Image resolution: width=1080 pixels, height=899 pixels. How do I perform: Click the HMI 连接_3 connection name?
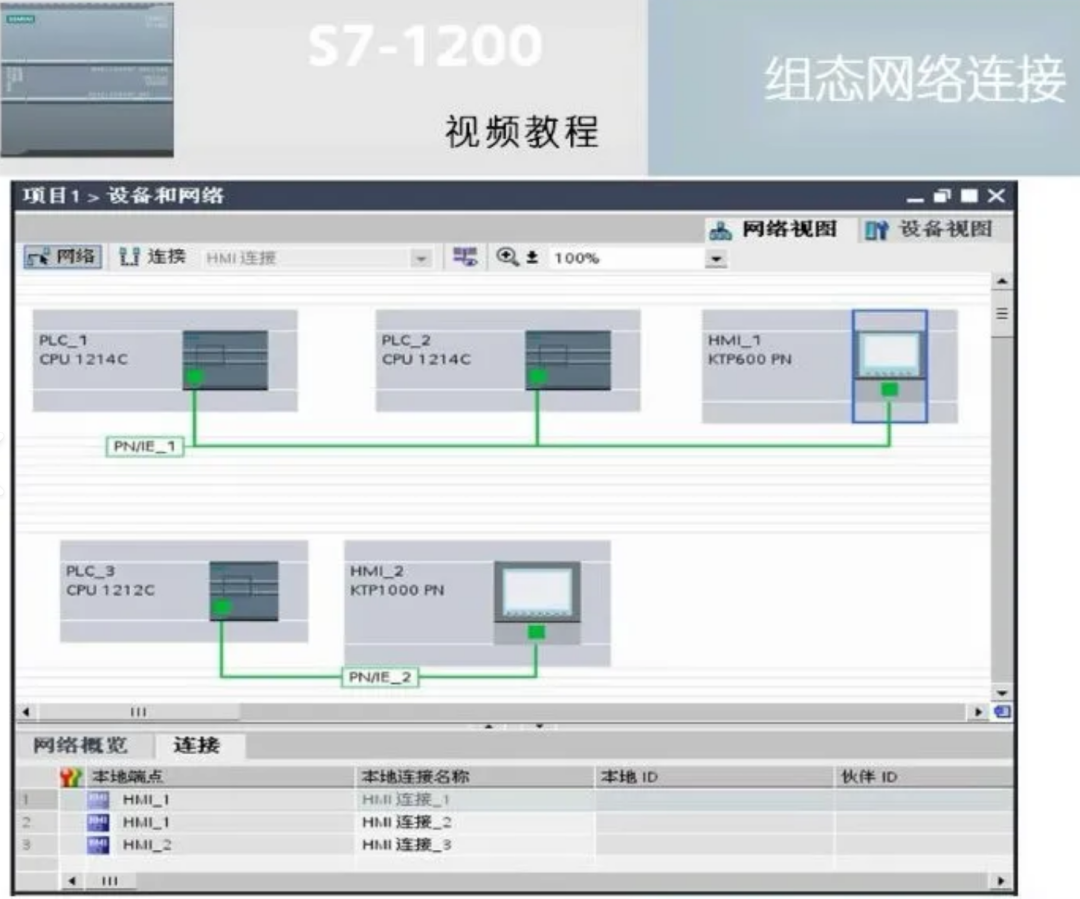406,845
